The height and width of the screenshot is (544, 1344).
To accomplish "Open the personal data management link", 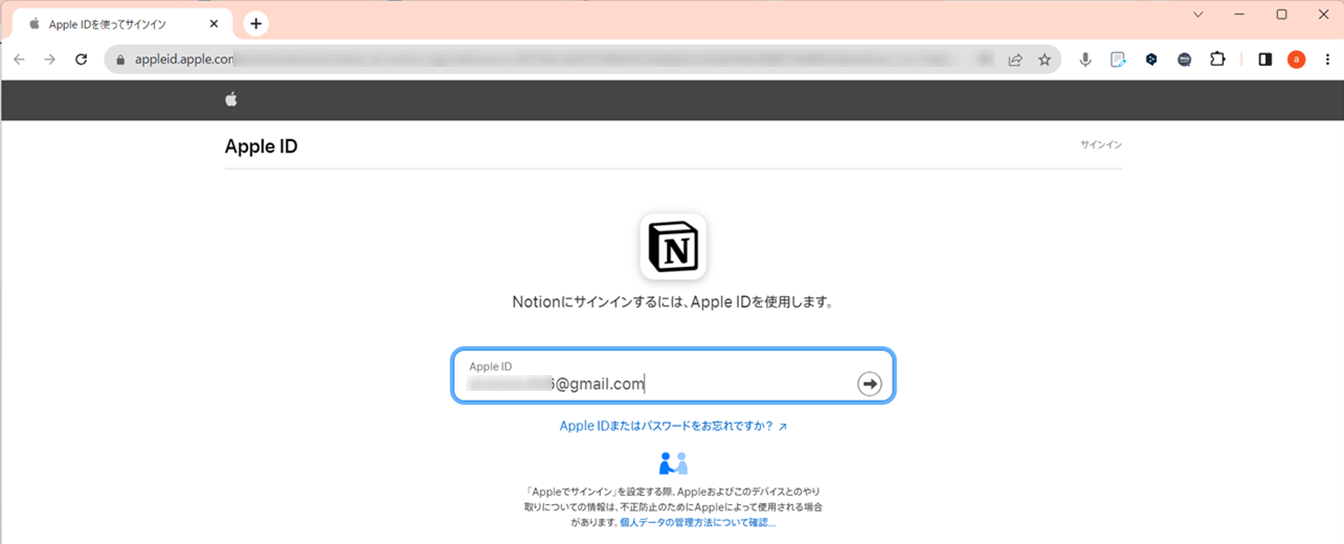I will tap(697, 522).
